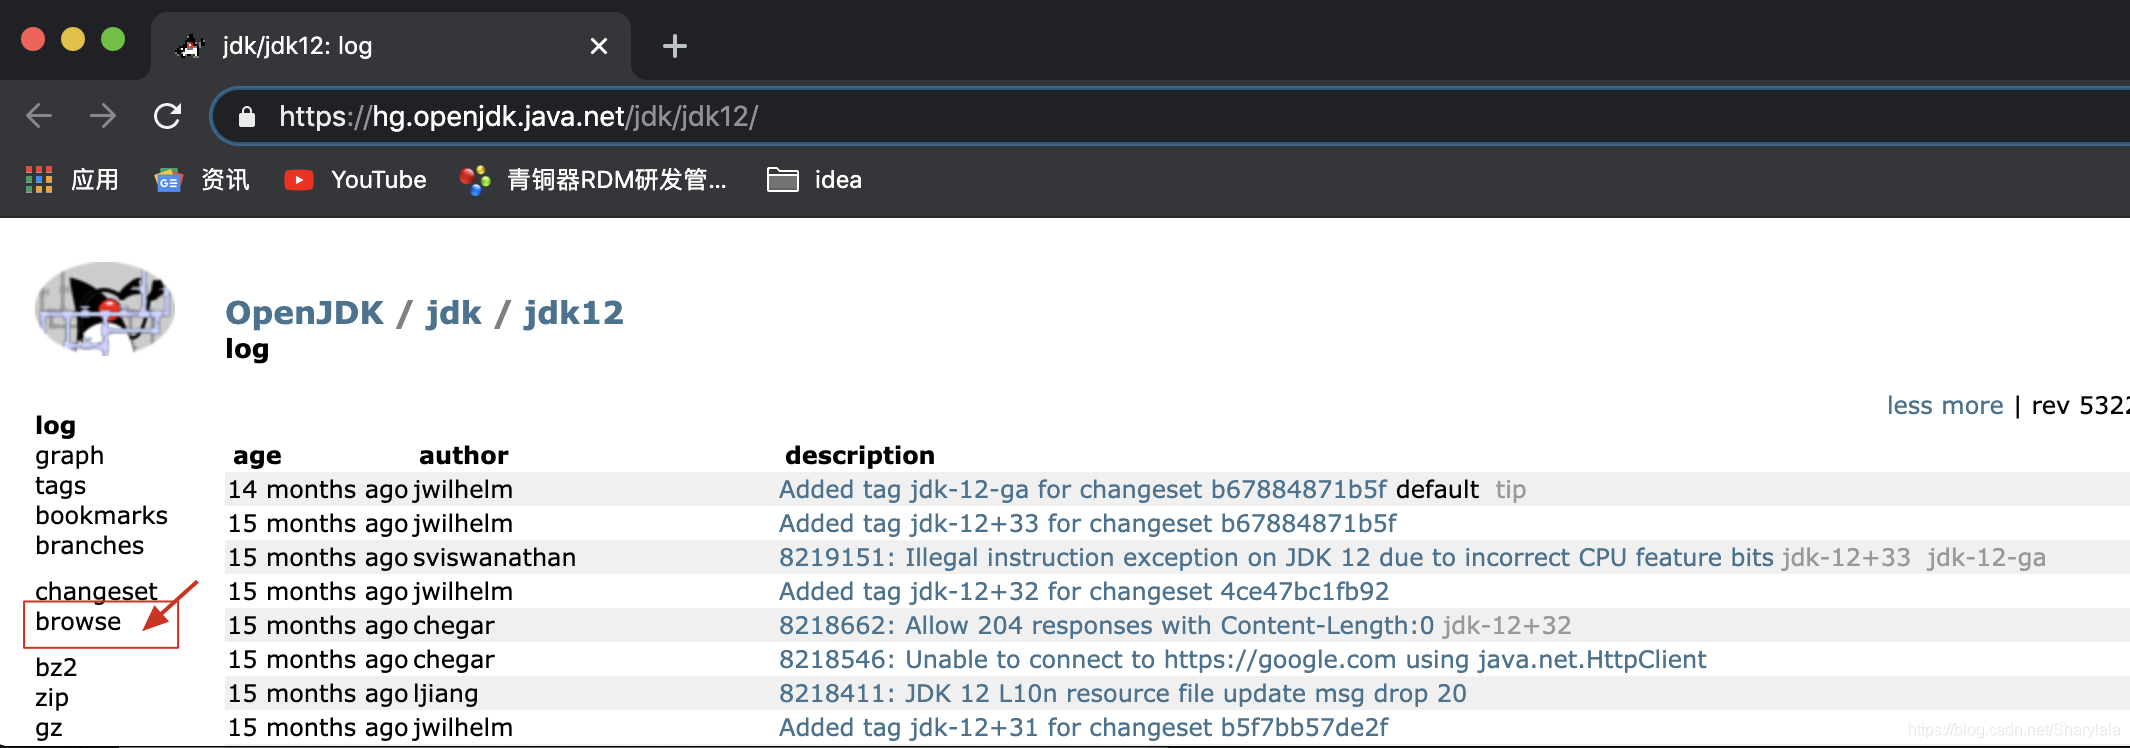Click the browser forward arrow

tap(103, 116)
